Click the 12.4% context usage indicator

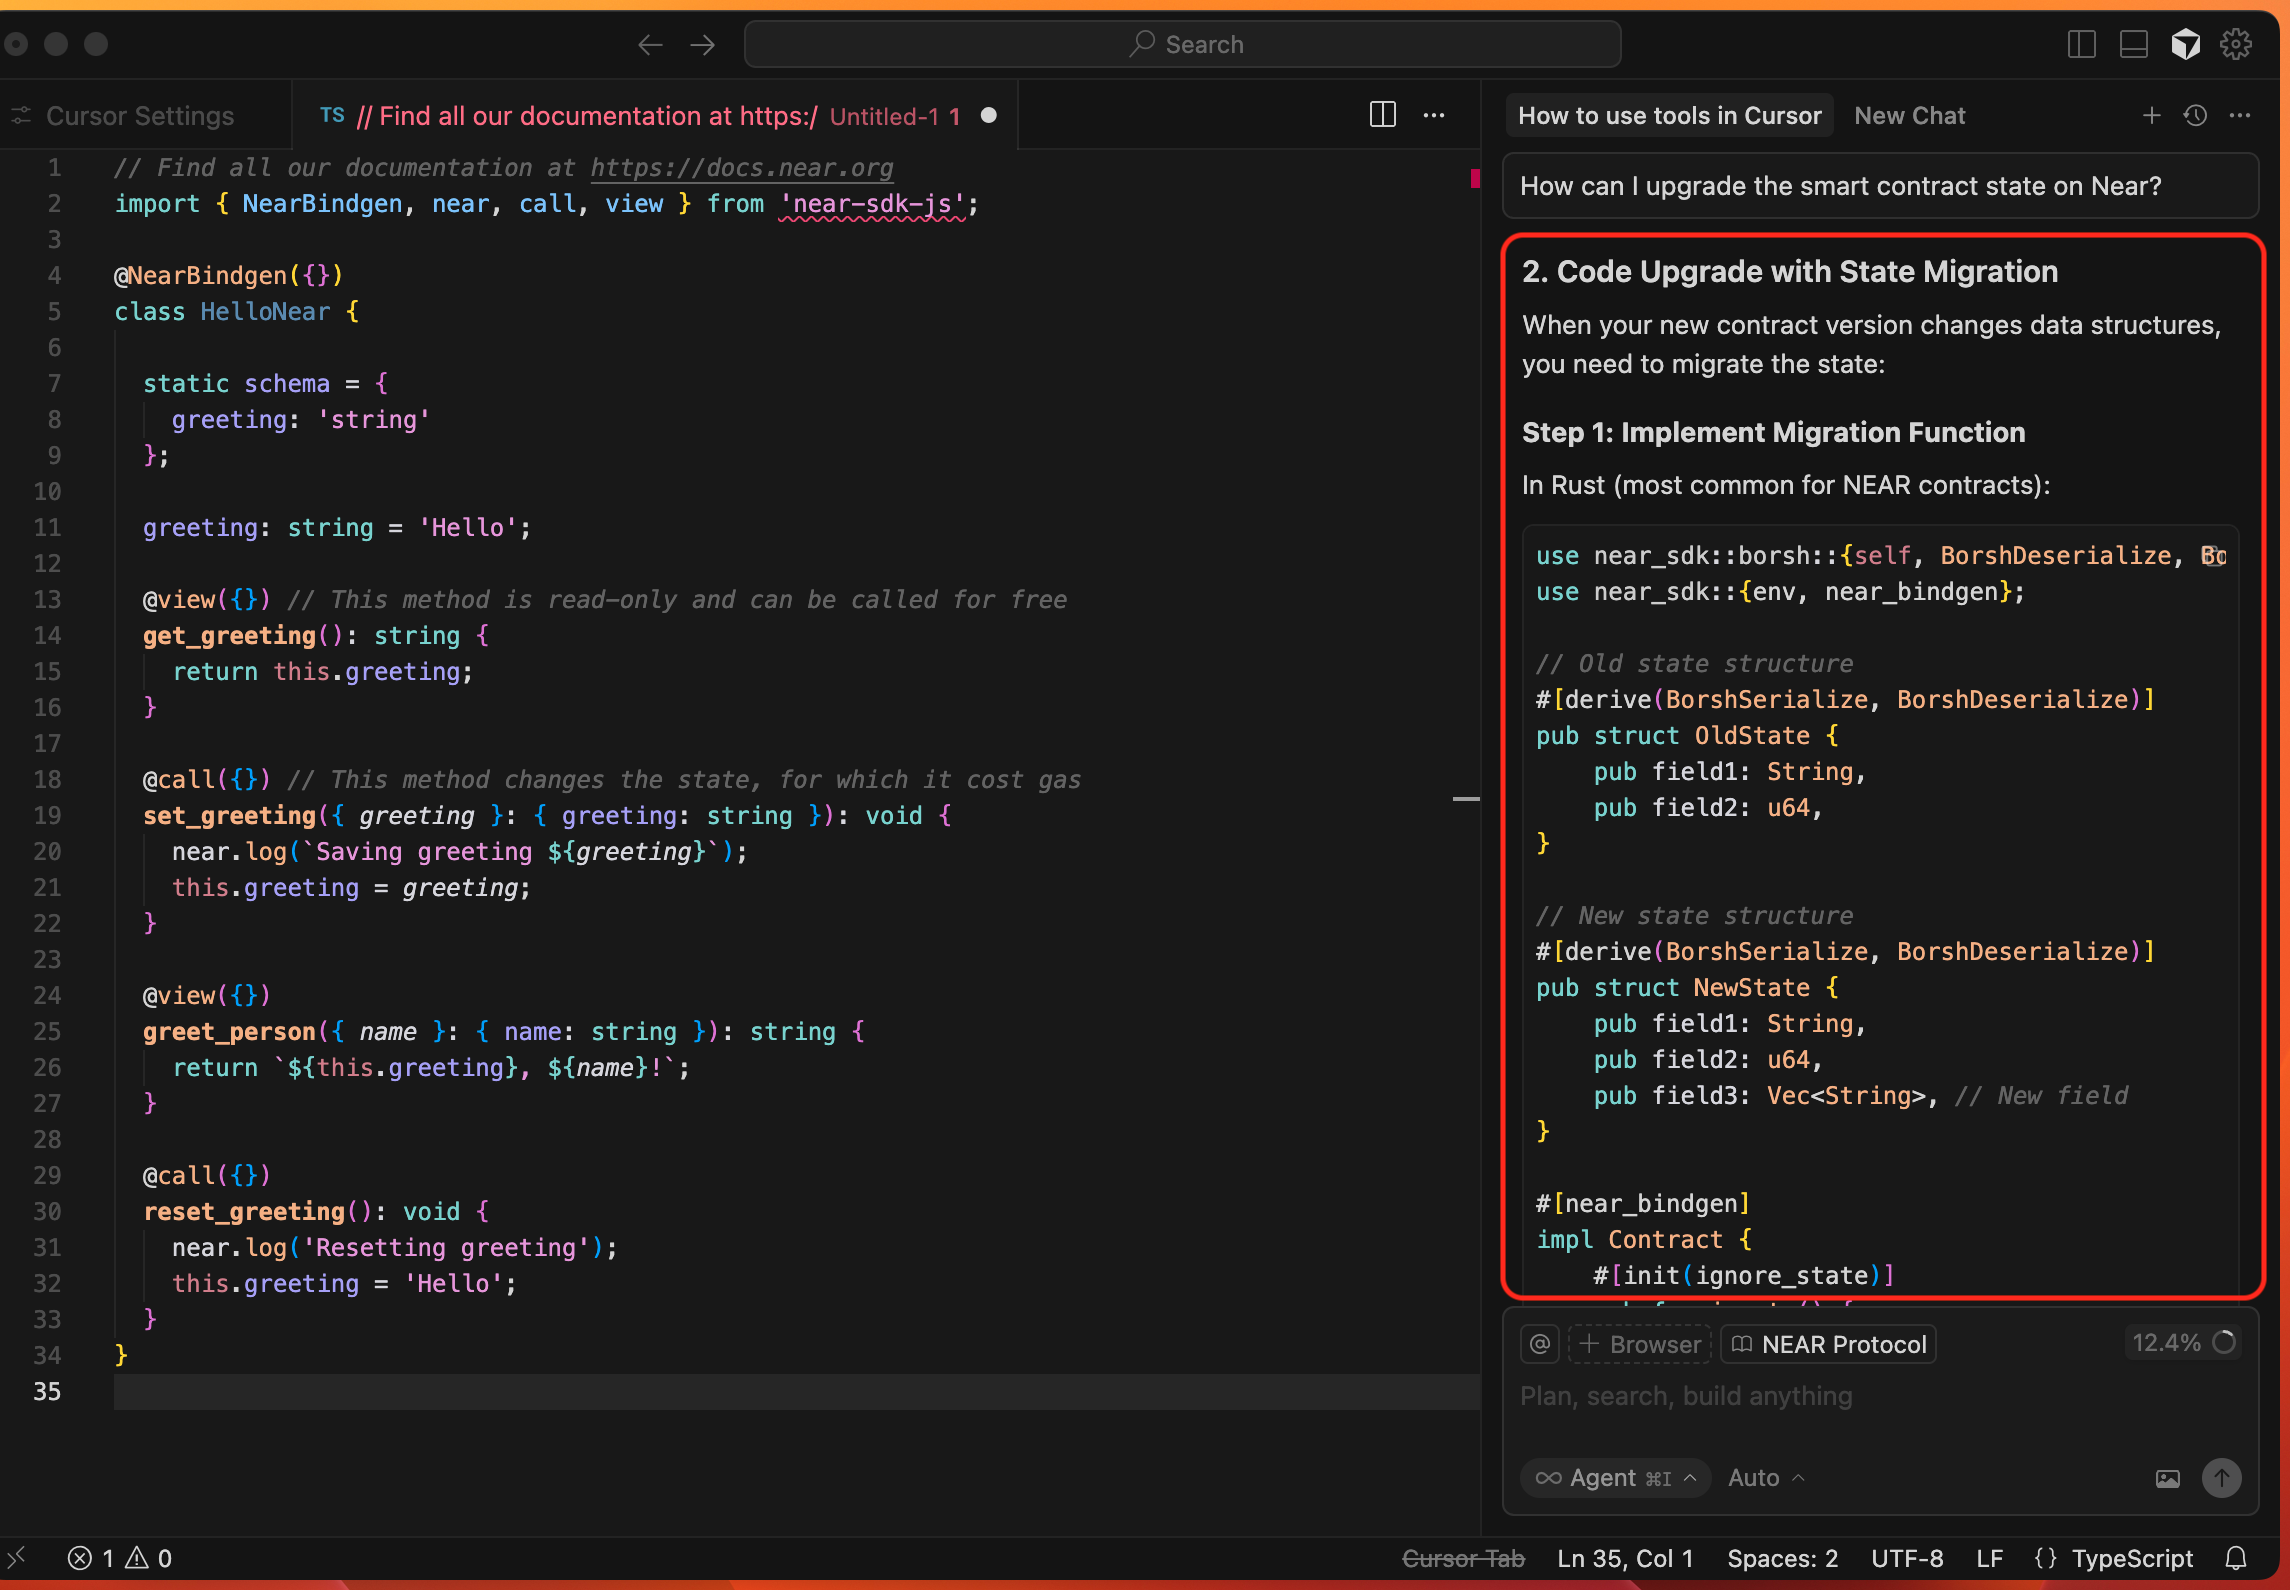coord(2182,1343)
